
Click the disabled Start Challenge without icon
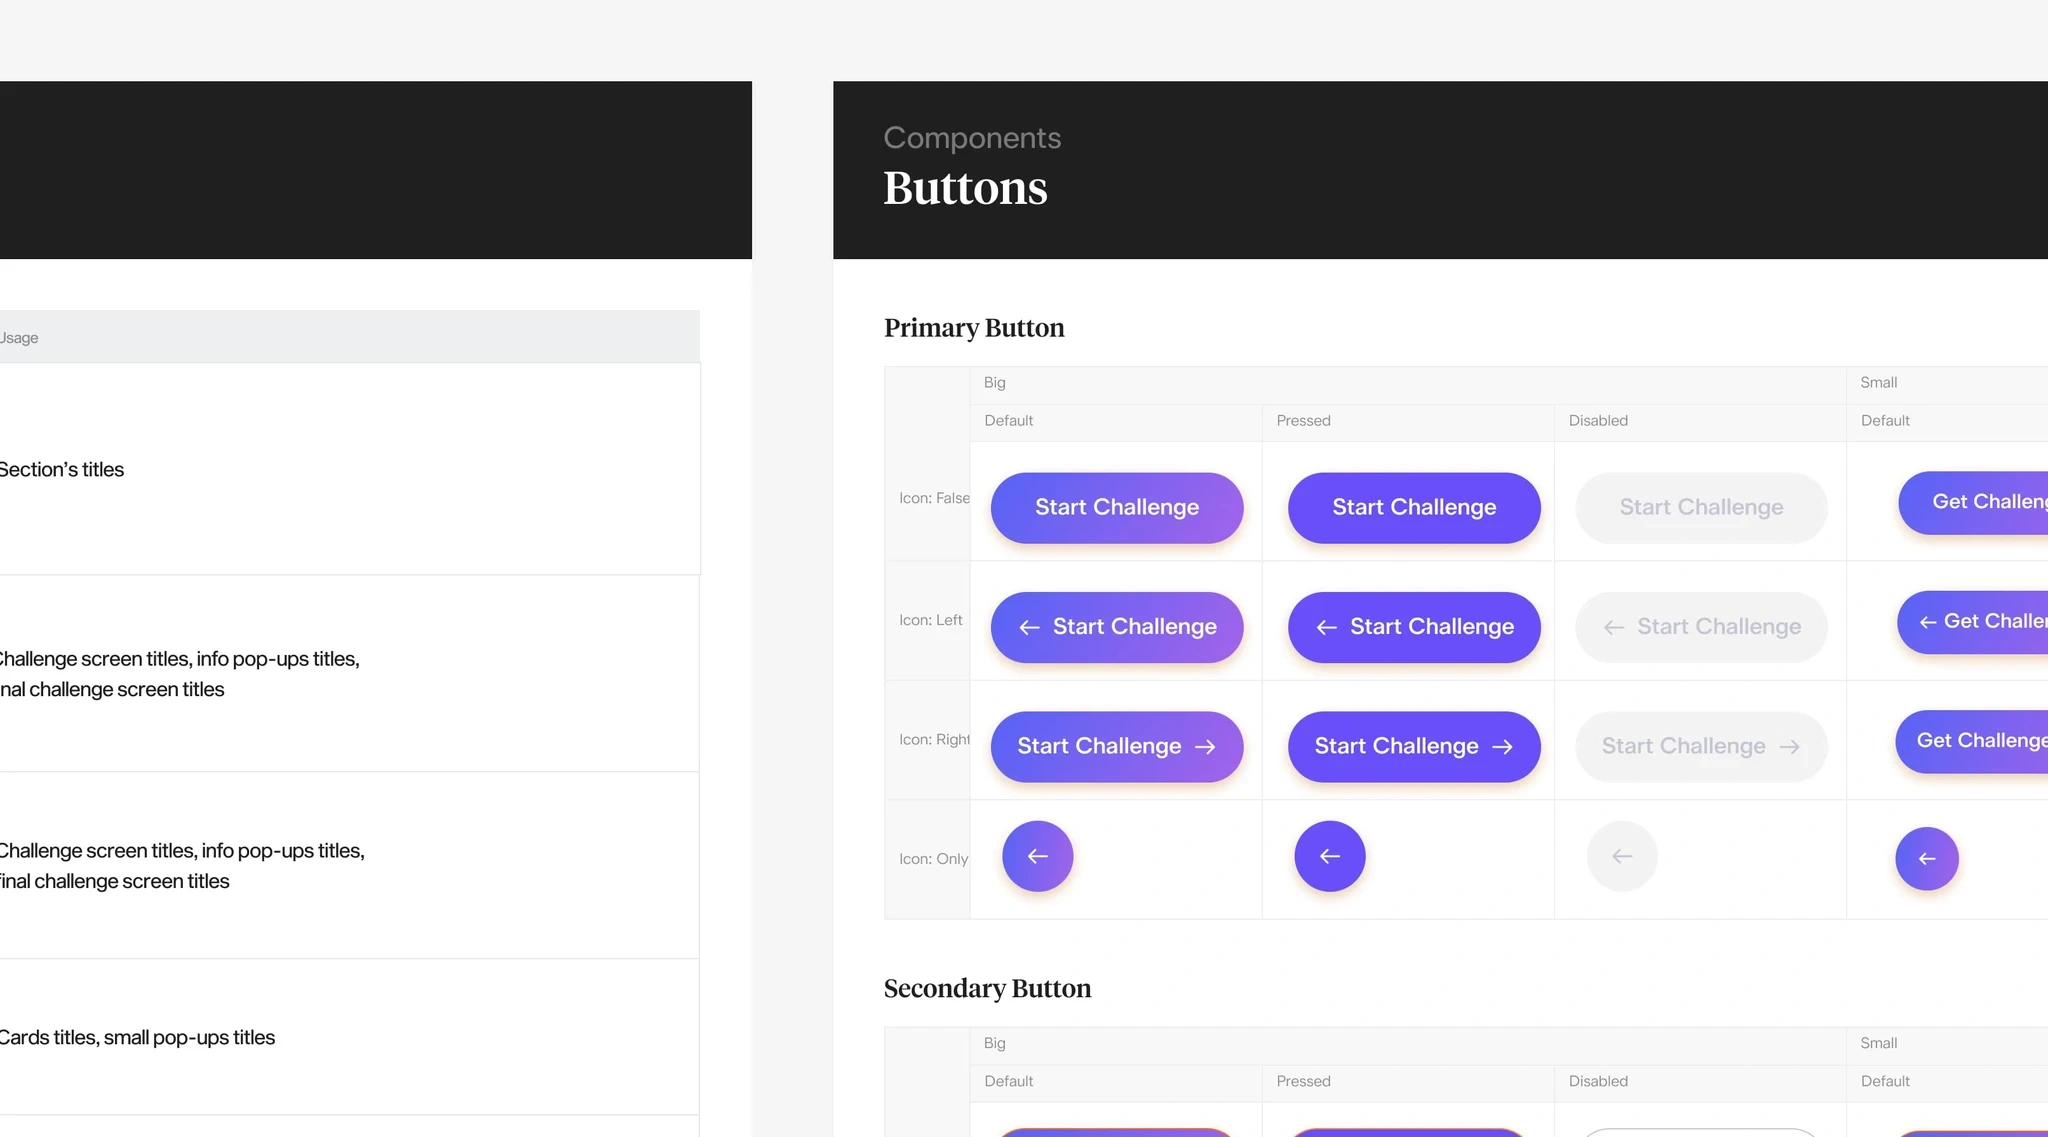(x=1700, y=508)
